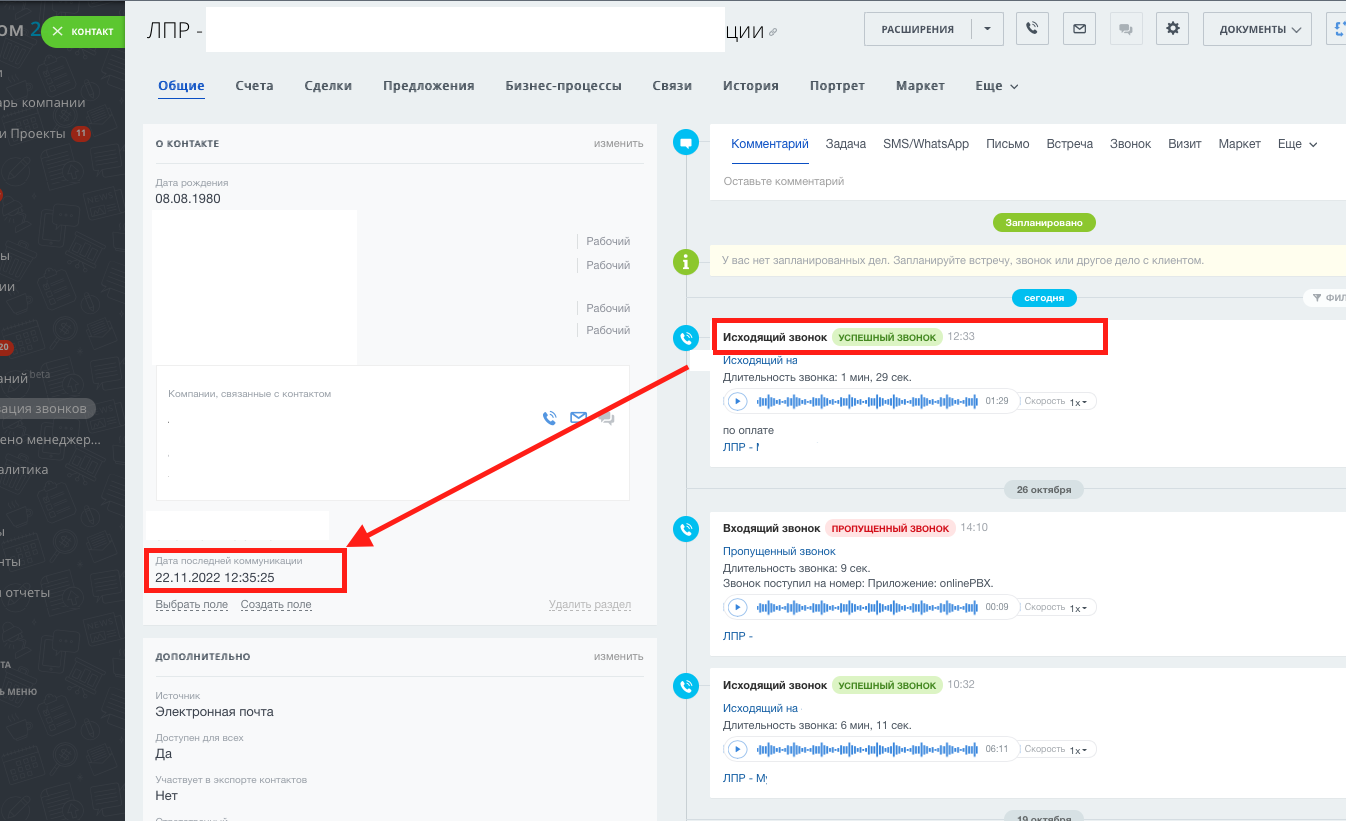The height and width of the screenshot is (821, 1346).
Task: Seek within the 01:29 call waveform
Action: 866,401
